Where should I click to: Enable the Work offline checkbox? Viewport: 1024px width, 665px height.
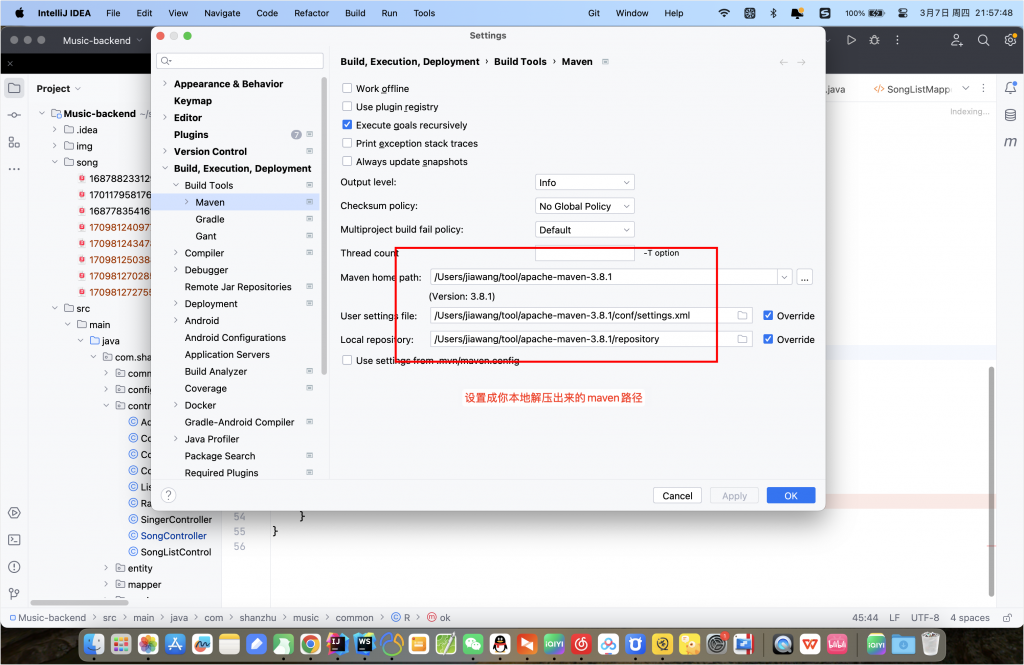(347, 89)
